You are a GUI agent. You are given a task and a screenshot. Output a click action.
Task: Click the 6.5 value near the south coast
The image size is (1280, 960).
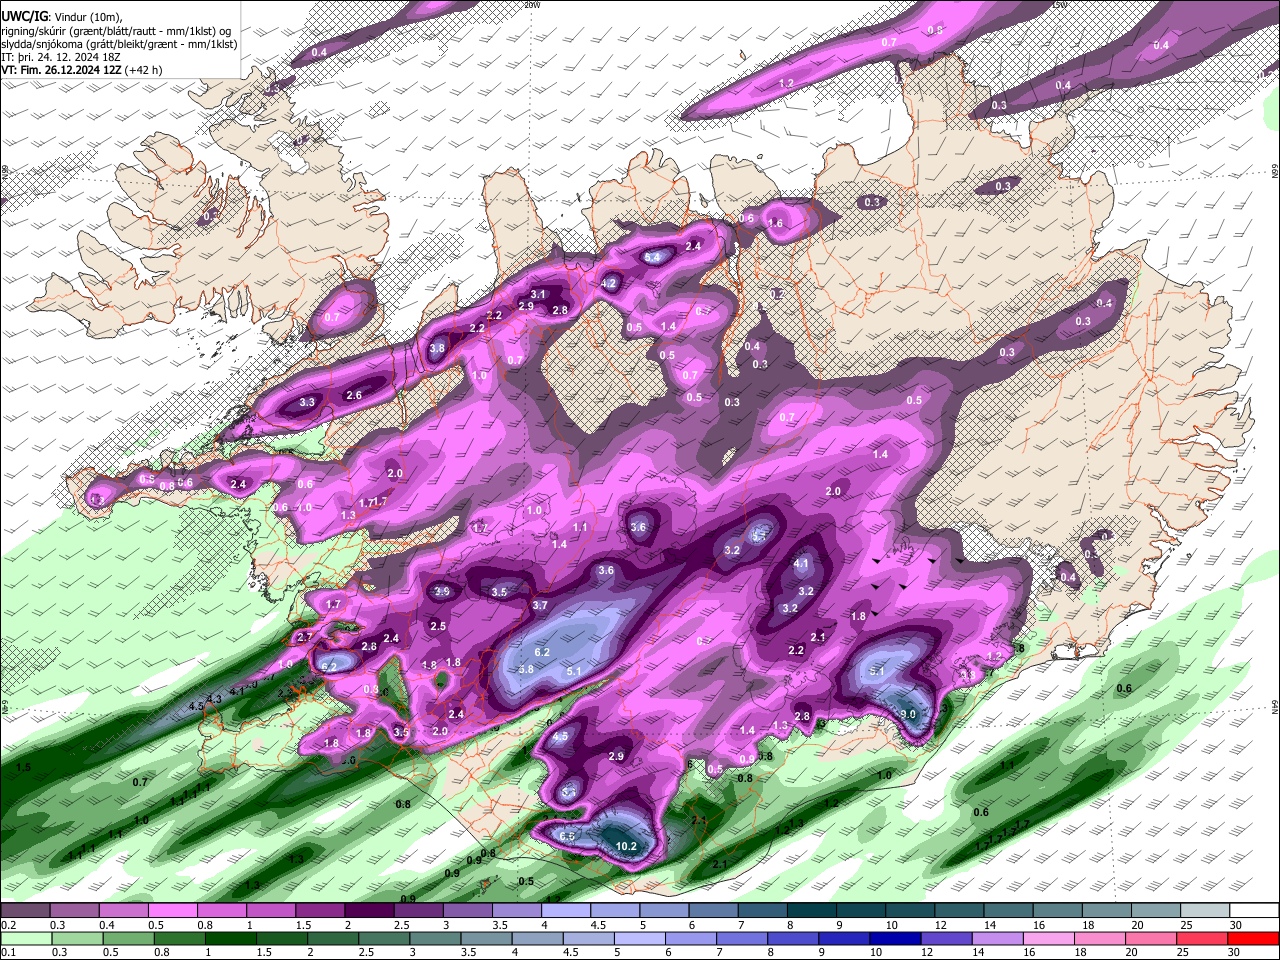coord(567,836)
